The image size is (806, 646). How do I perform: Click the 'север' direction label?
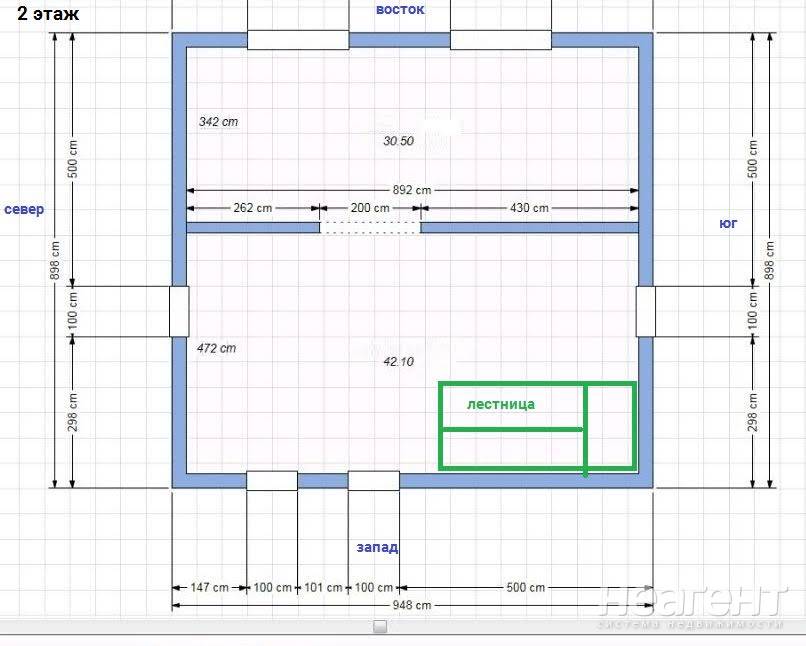click(x=24, y=209)
